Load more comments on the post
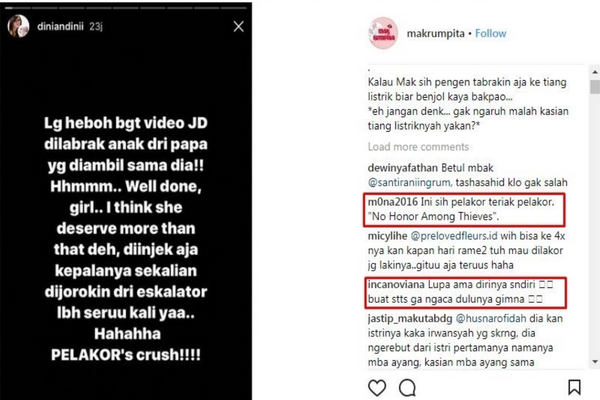This screenshot has height=400, width=600. (418, 147)
